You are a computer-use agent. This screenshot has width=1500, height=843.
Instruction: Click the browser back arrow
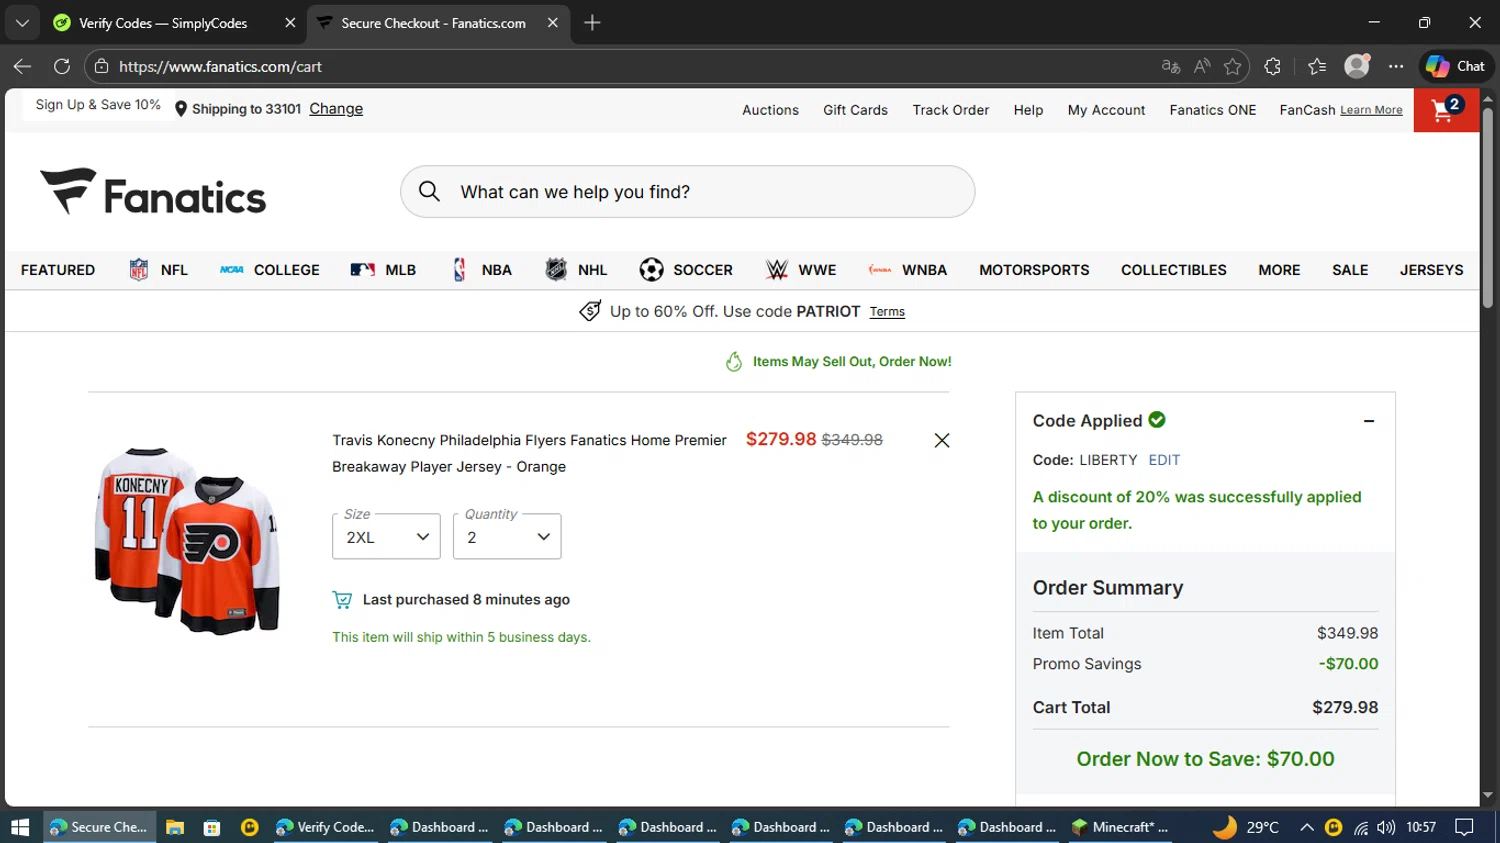22,66
